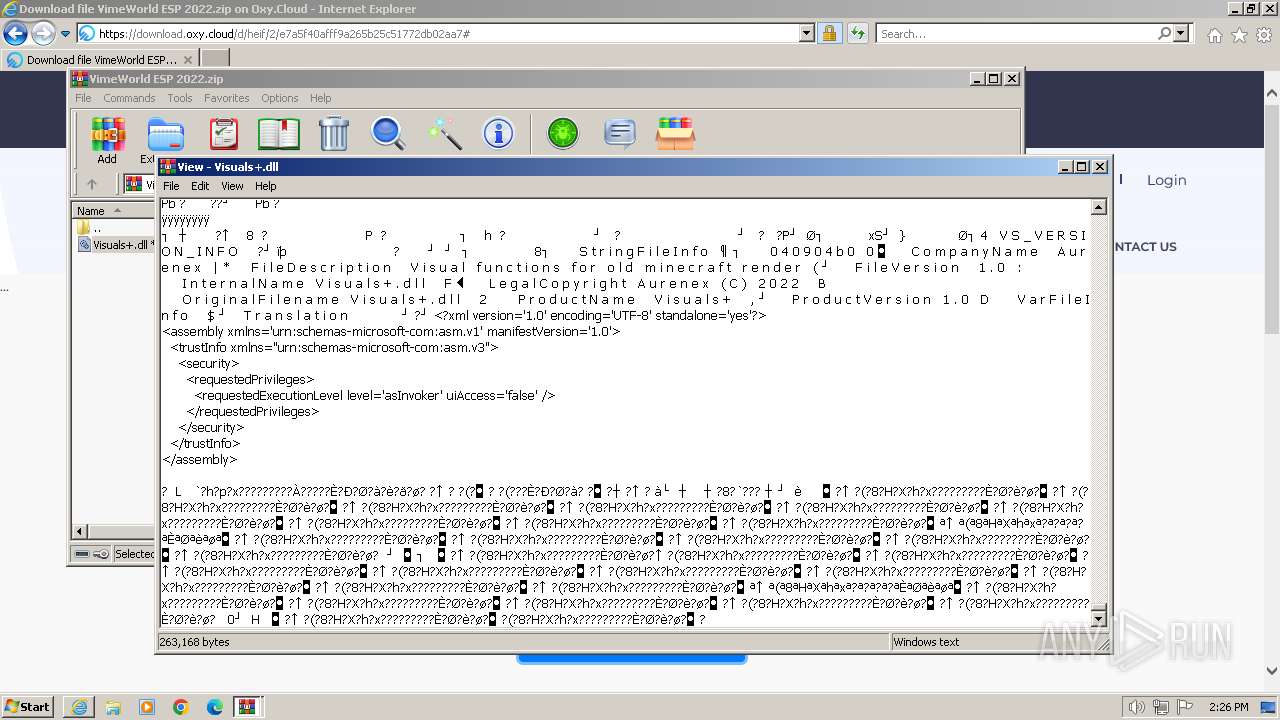
Task: Open the Tools menu in WinRAR
Action: (180, 98)
